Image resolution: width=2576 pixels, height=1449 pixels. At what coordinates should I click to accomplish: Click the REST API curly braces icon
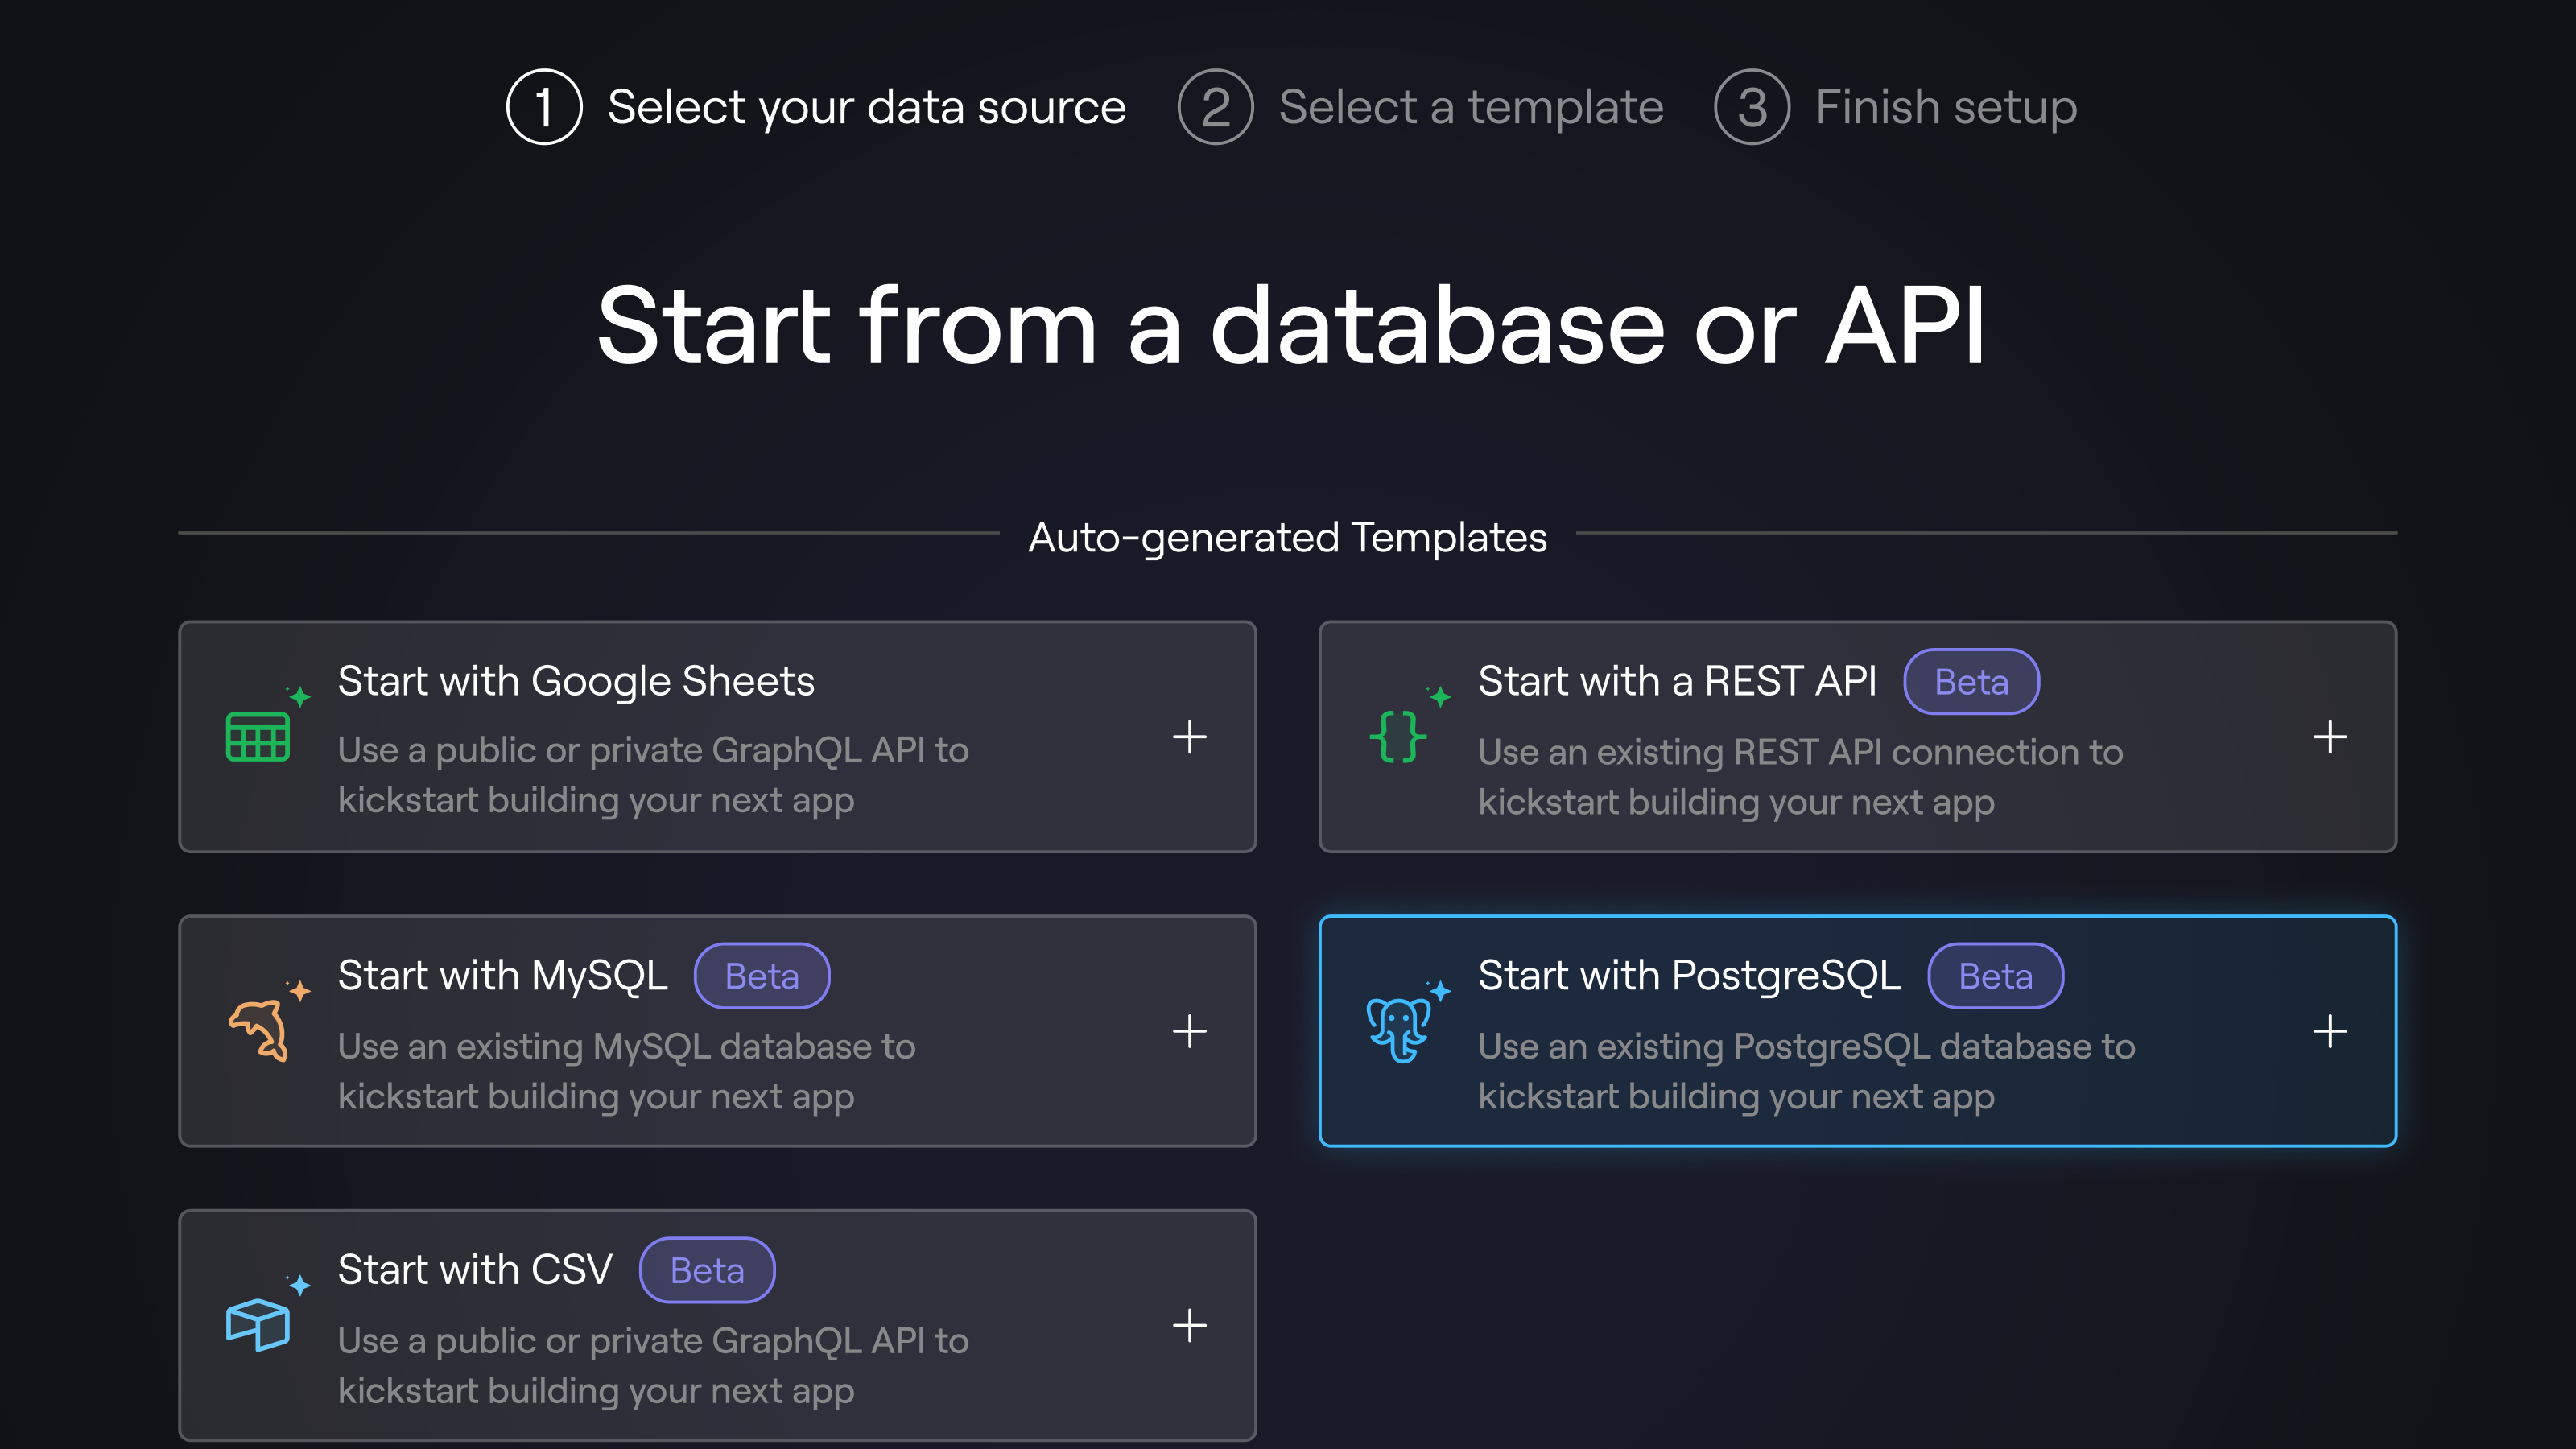[1398, 737]
